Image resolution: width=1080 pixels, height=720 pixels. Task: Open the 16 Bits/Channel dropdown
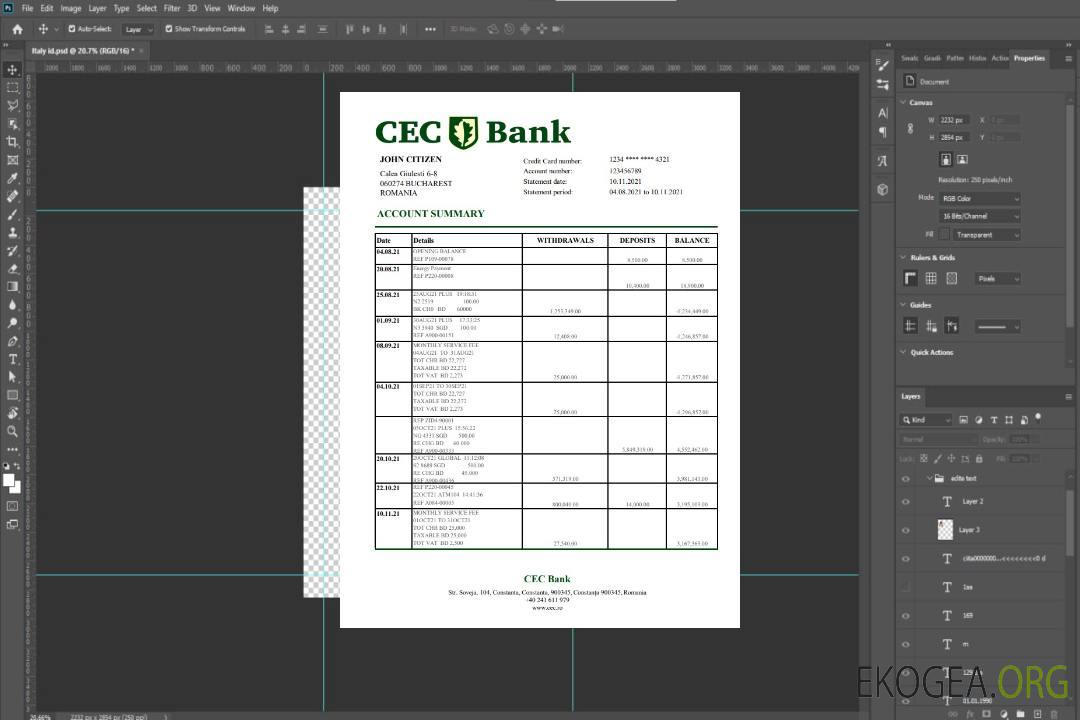979,216
